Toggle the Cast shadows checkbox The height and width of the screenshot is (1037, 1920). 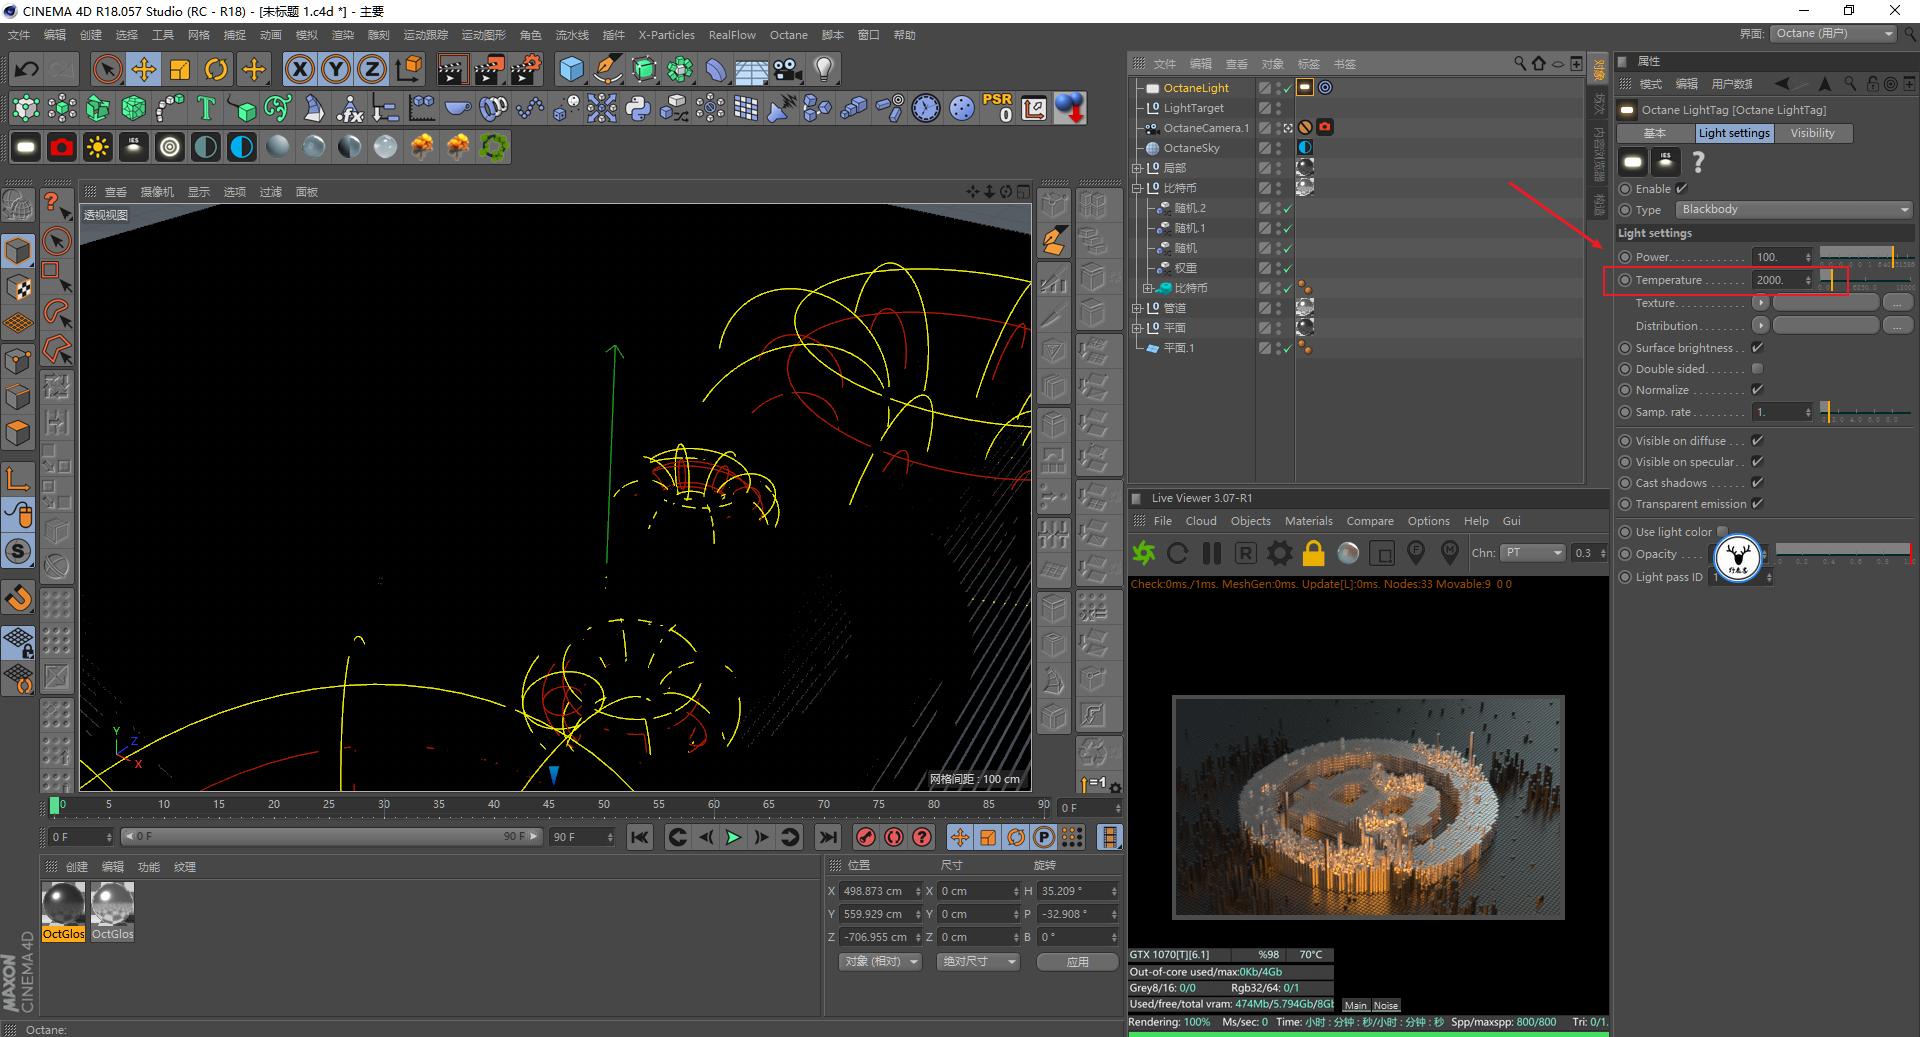[1757, 483]
